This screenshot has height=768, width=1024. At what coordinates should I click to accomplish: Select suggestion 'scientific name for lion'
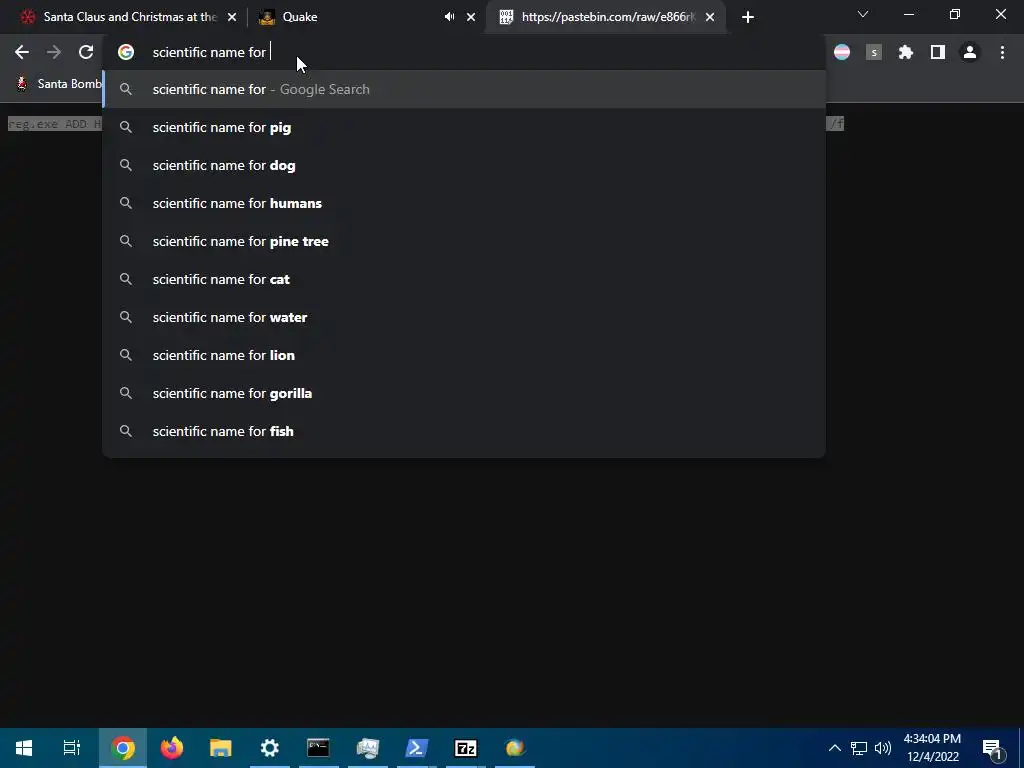pos(464,355)
